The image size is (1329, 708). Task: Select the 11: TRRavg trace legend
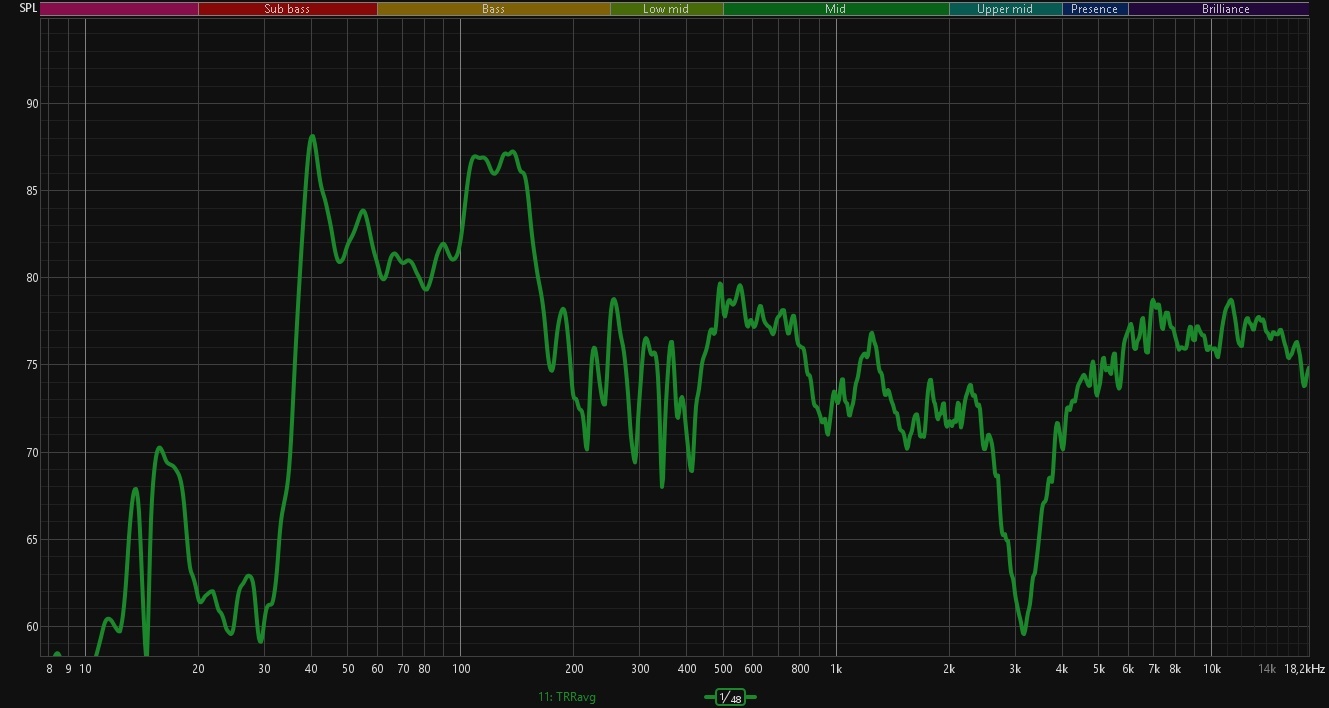coord(567,697)
